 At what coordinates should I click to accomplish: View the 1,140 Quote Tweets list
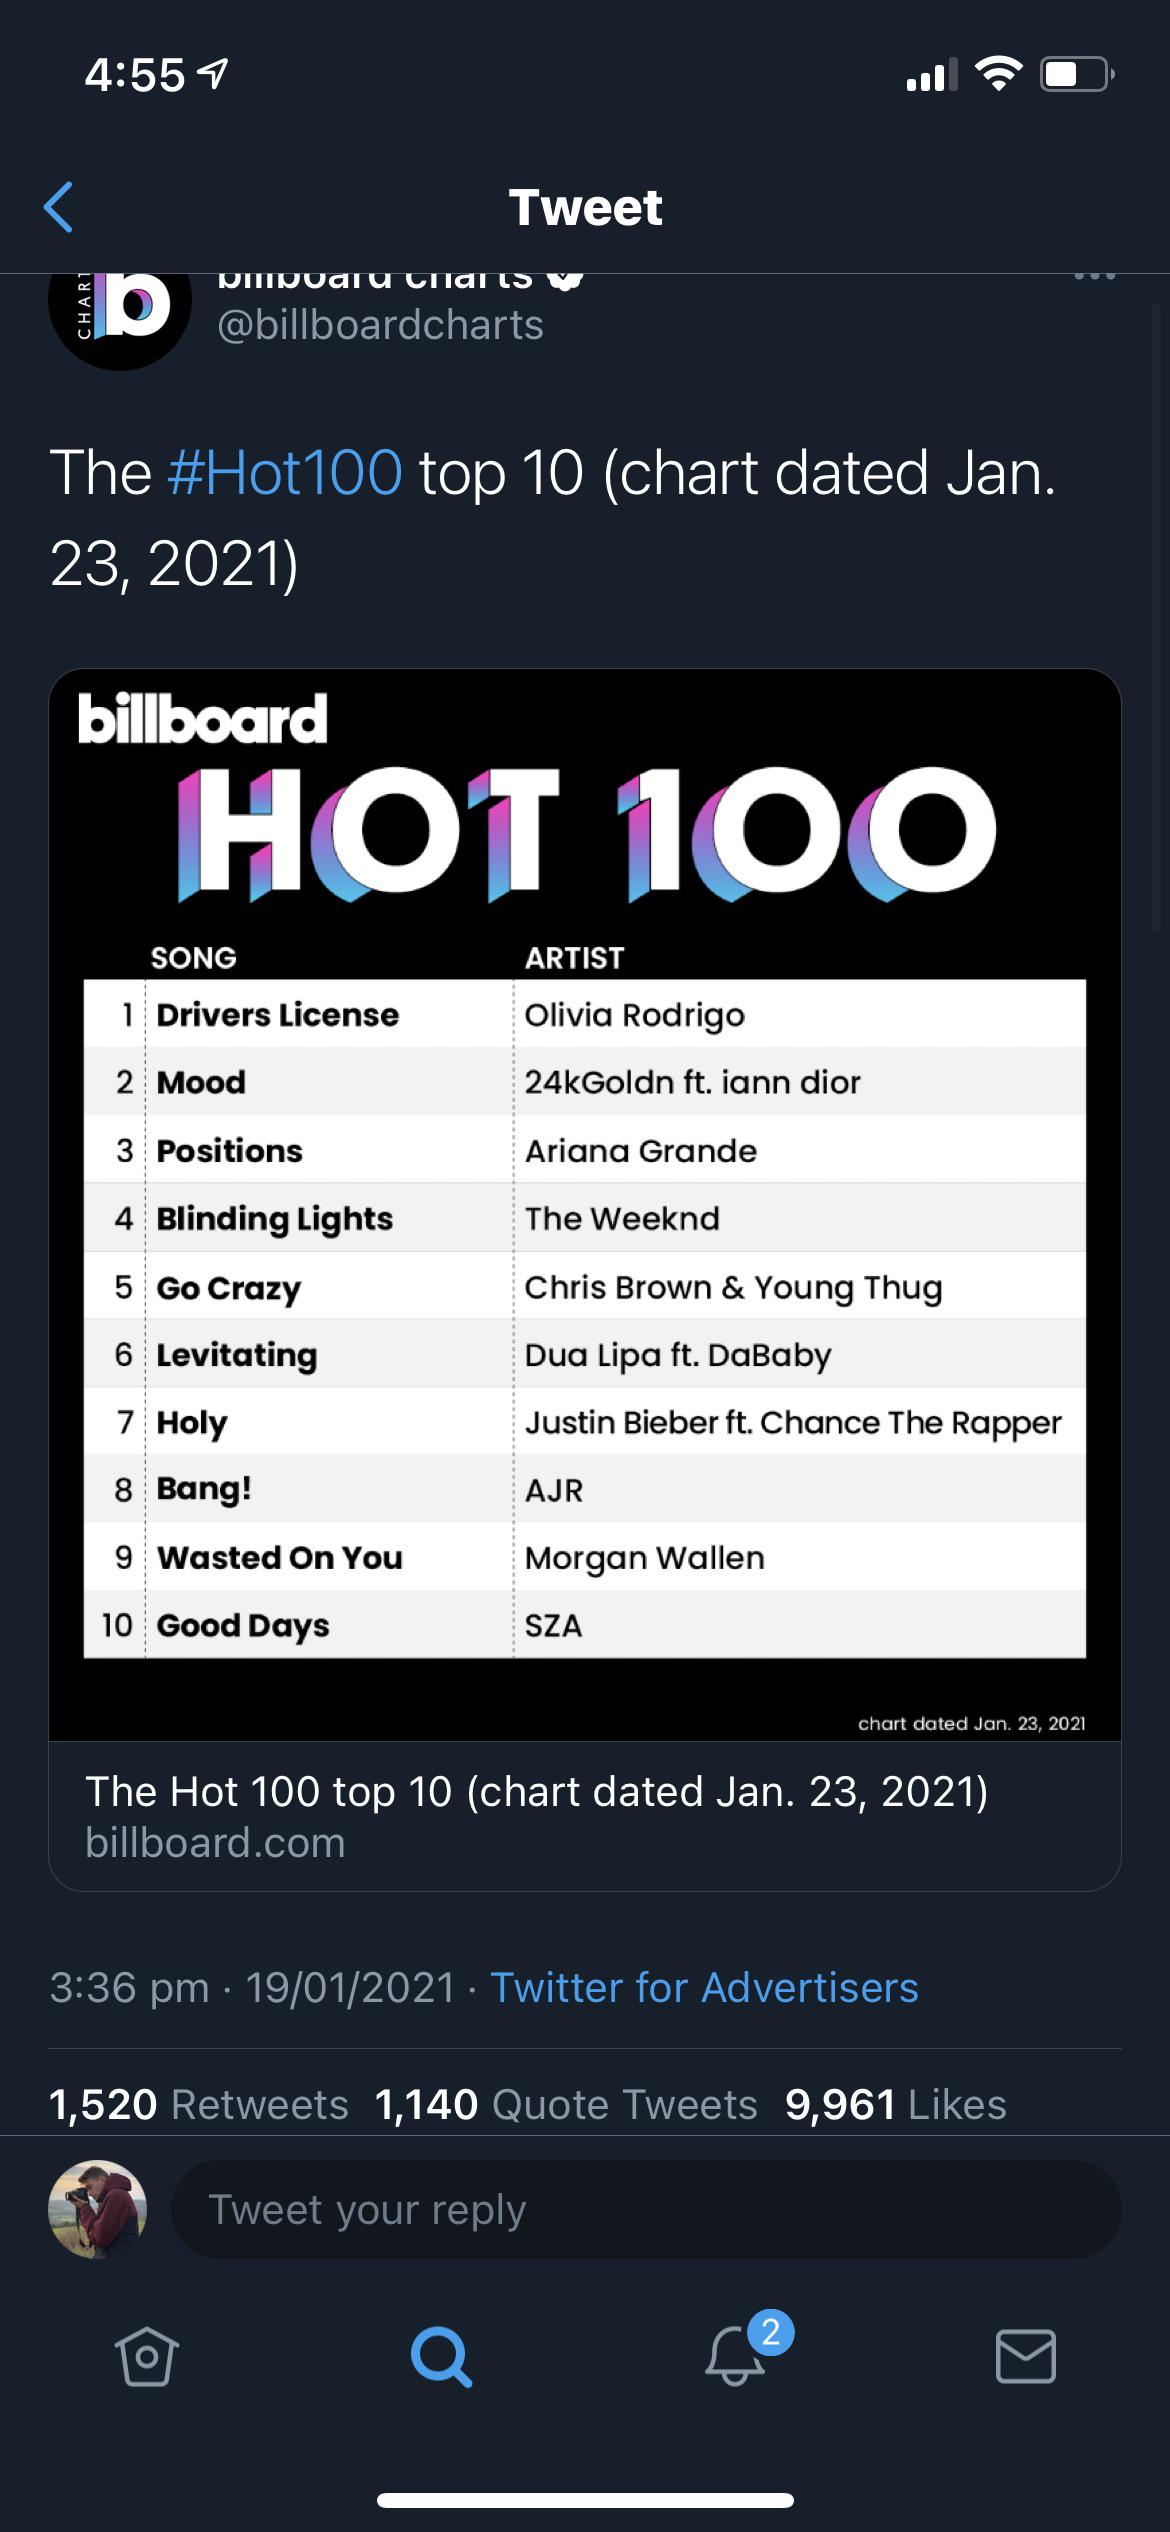pyautogui.click(x=566, y=2104)
